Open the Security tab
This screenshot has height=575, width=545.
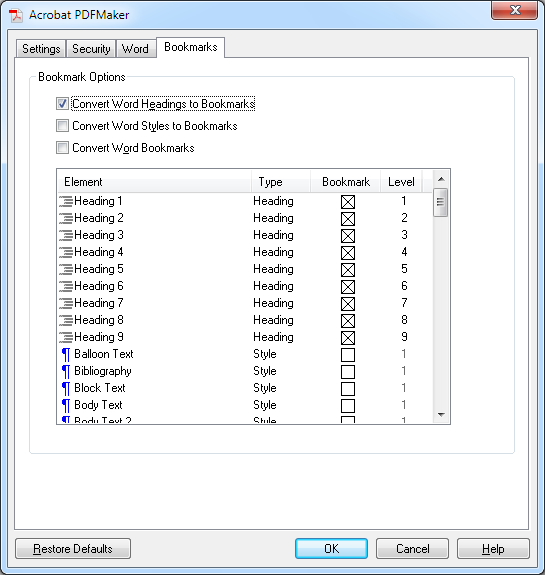(91, 49)
